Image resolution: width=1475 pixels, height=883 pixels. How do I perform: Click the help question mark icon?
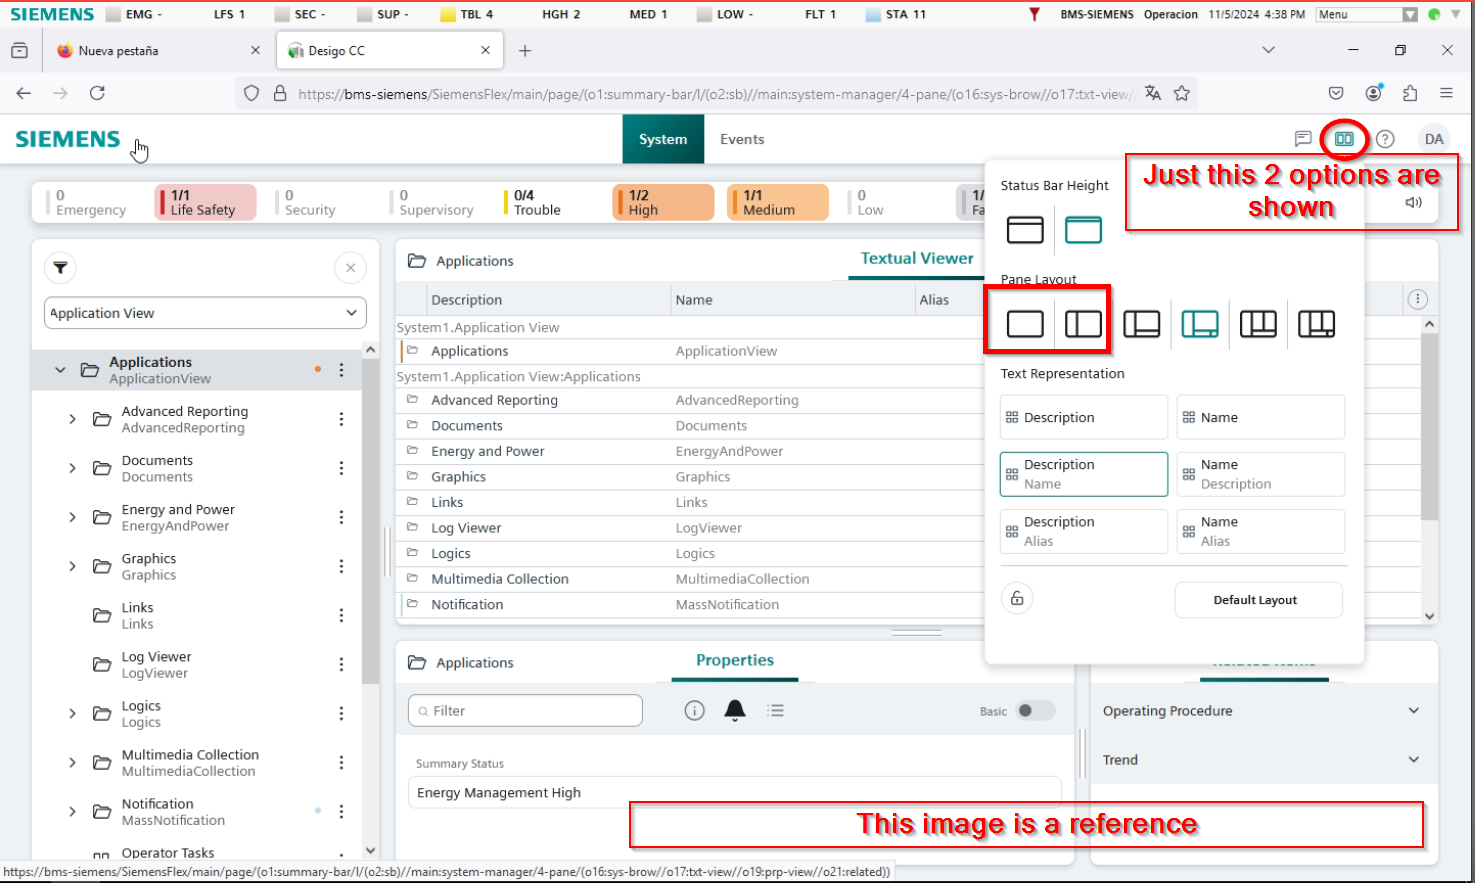tap(1385, 139)
